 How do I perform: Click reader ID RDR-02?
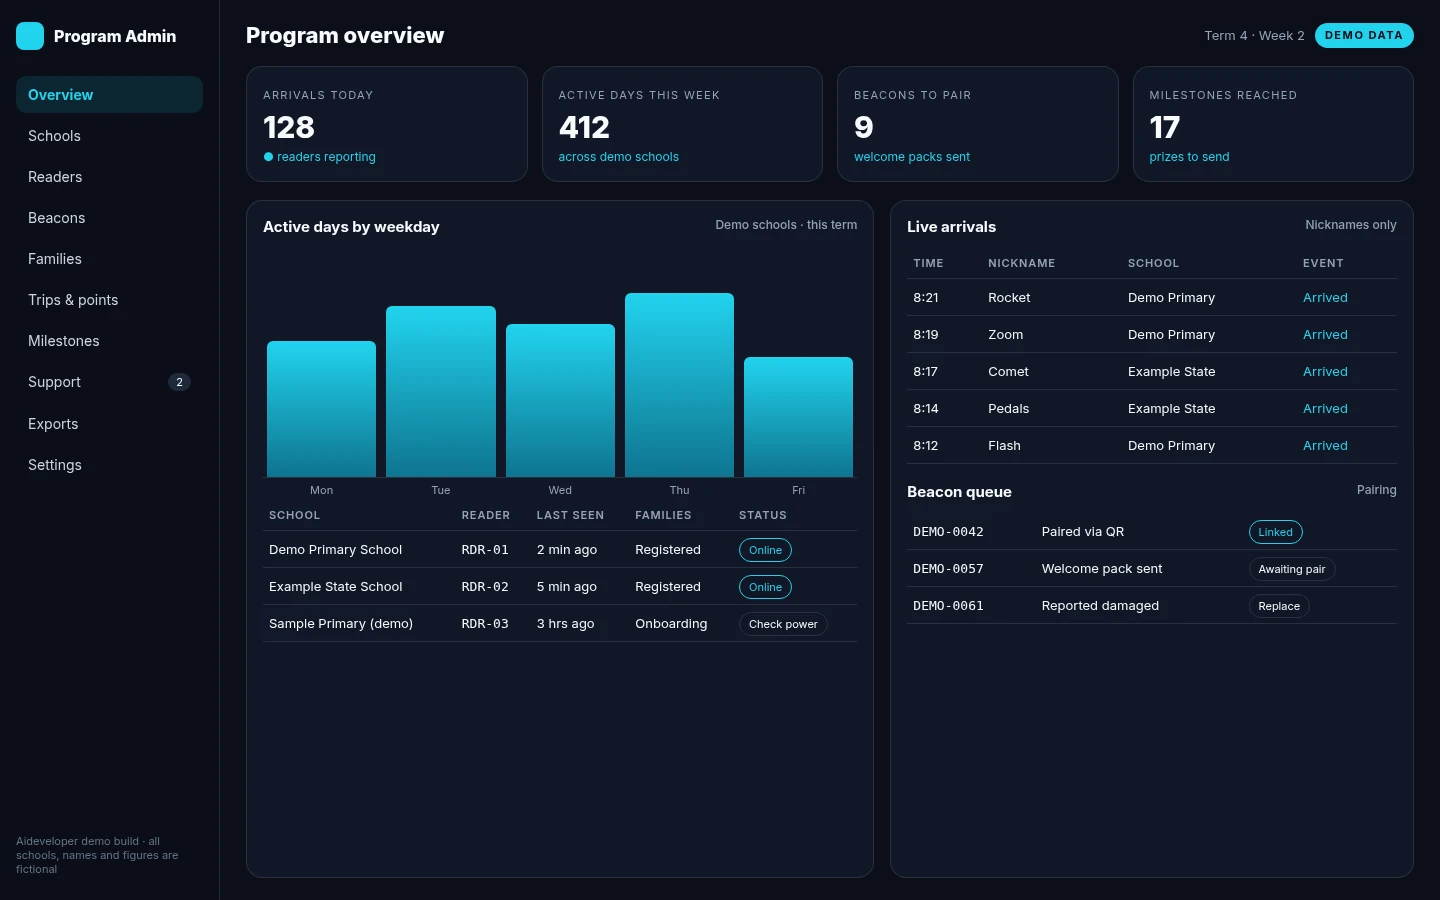485,587
